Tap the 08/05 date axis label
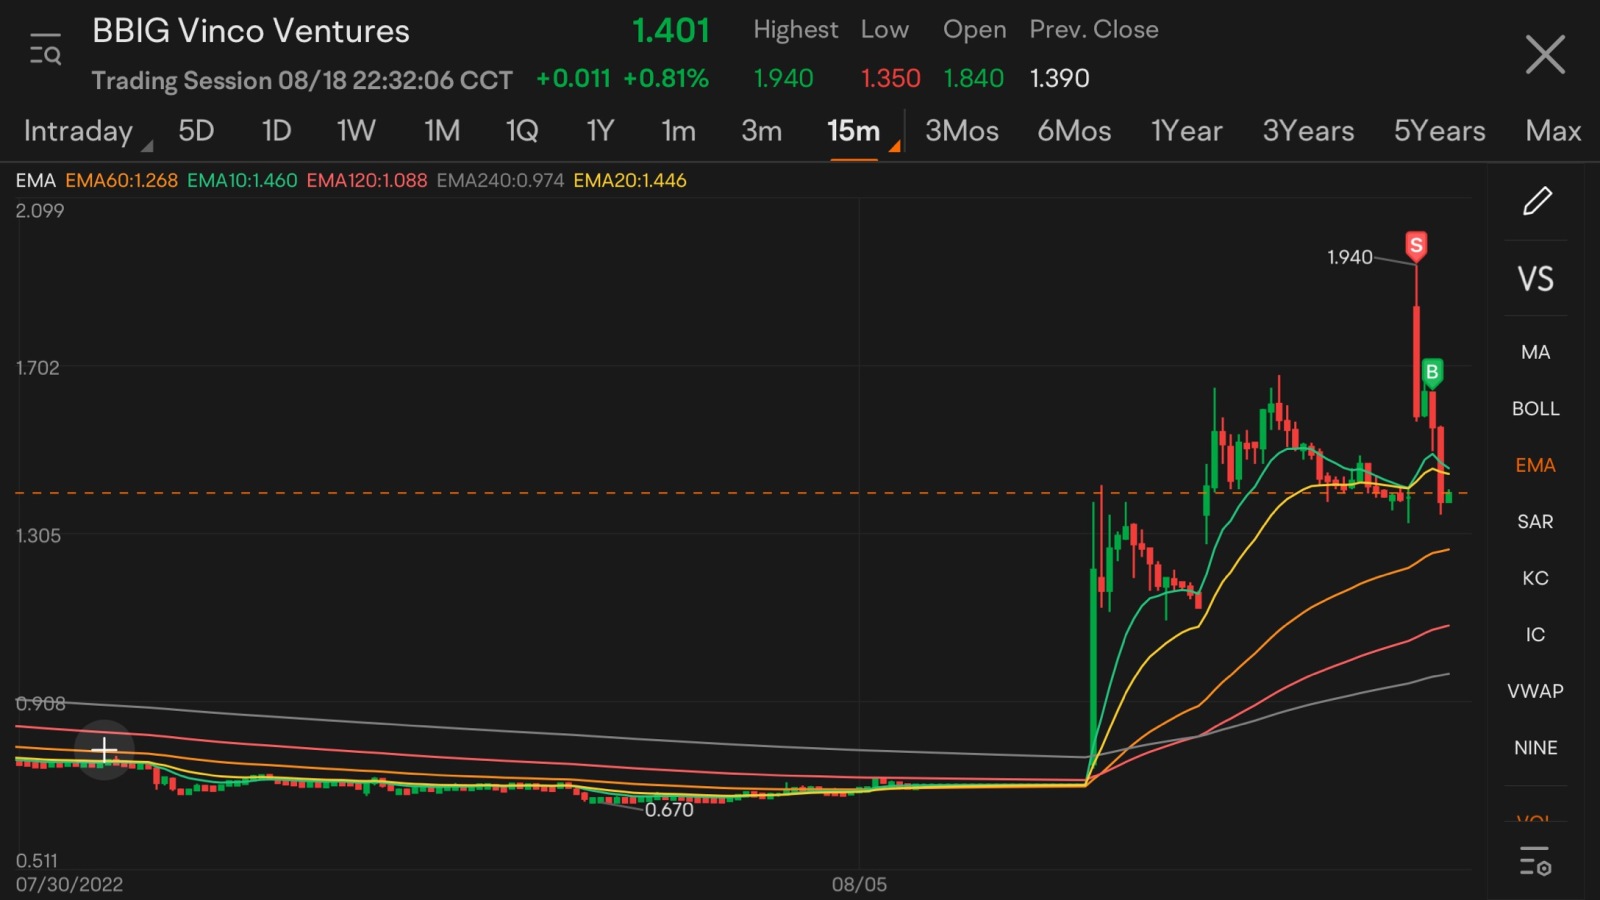The image size is (1600, 900). (859, 885)
